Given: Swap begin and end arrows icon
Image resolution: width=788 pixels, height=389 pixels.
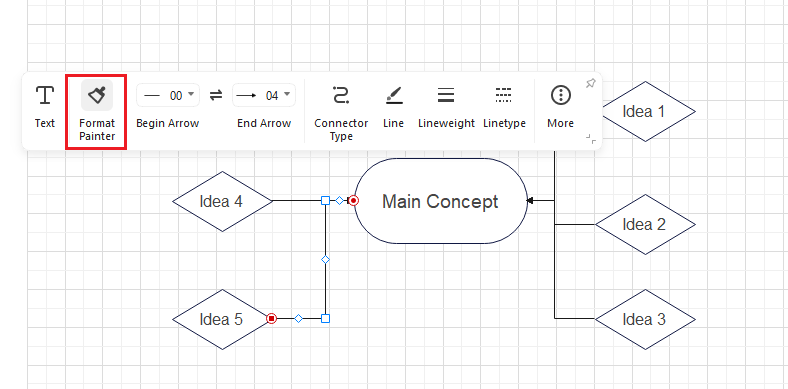Looking at the screenshot, I should tap(216, 95).
